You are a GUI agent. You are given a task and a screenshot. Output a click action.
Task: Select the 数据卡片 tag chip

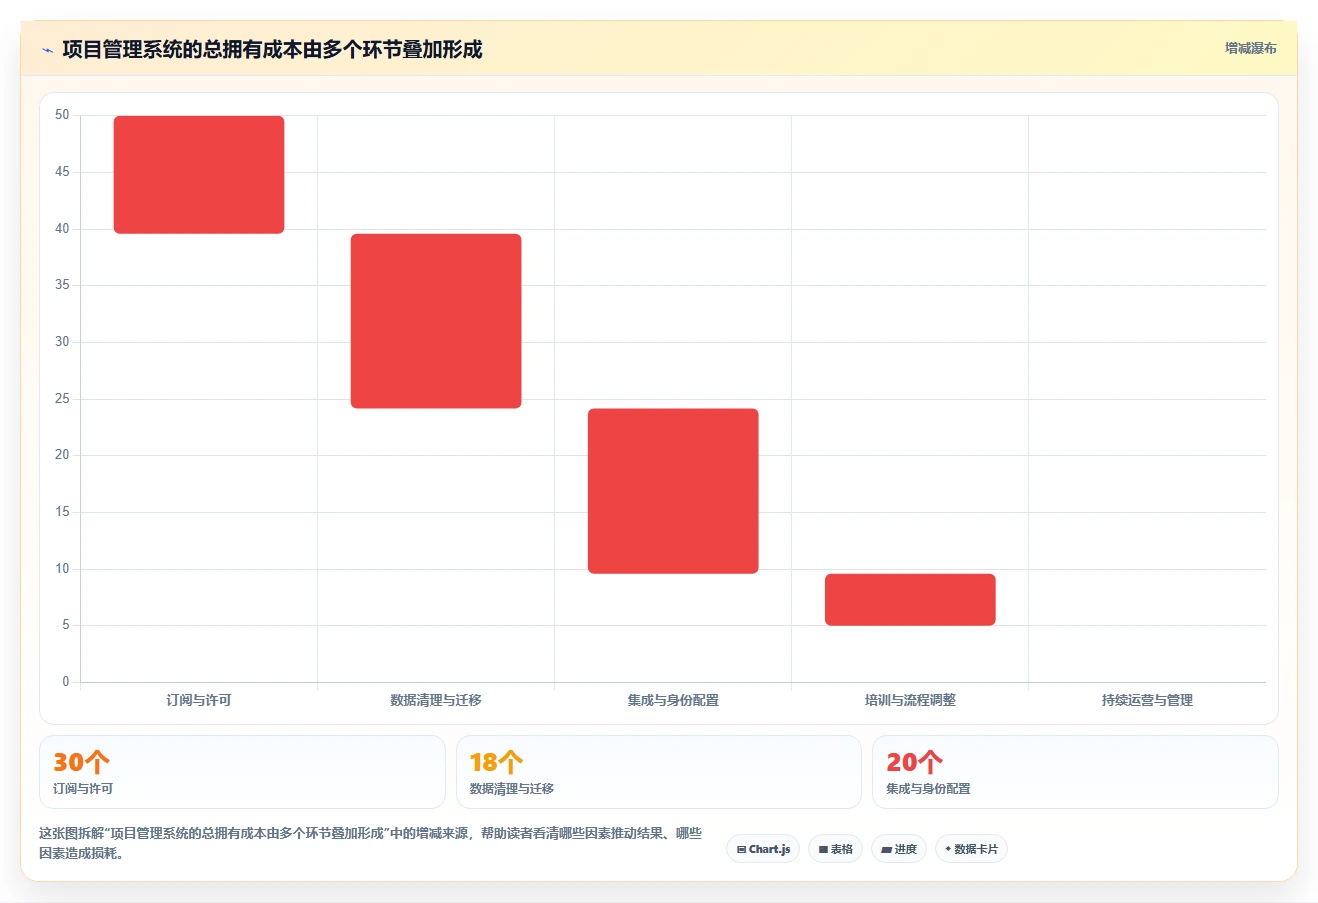pyautogui.click(x=971, y=849)
